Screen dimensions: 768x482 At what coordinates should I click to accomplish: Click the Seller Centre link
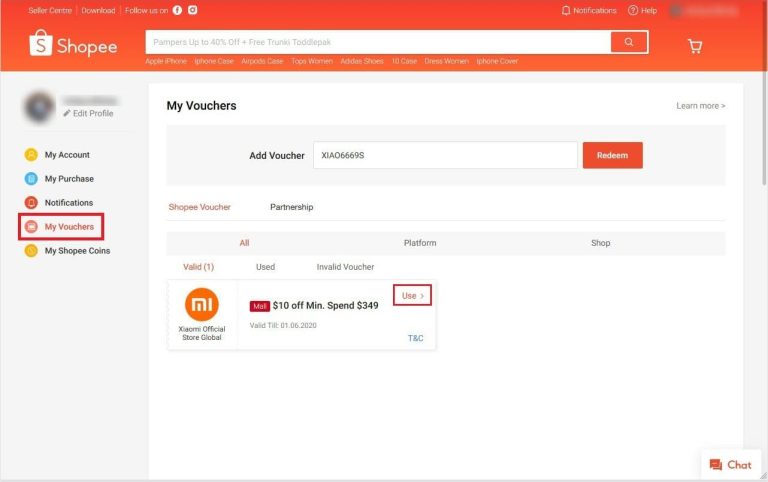[x=50, y=10]
